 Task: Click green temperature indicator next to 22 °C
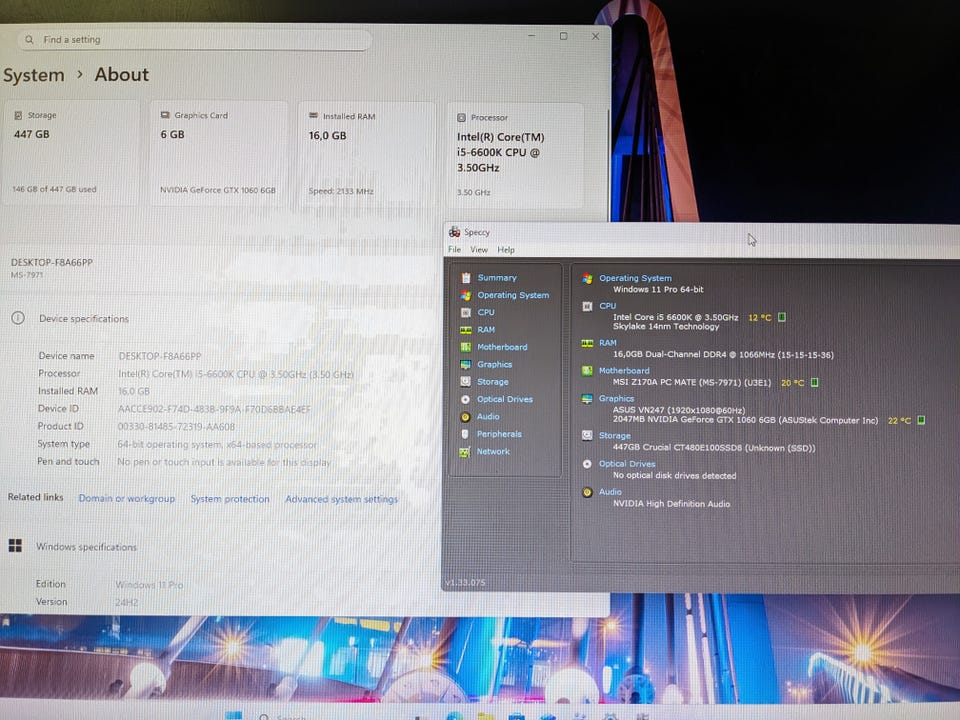[921, 420]
